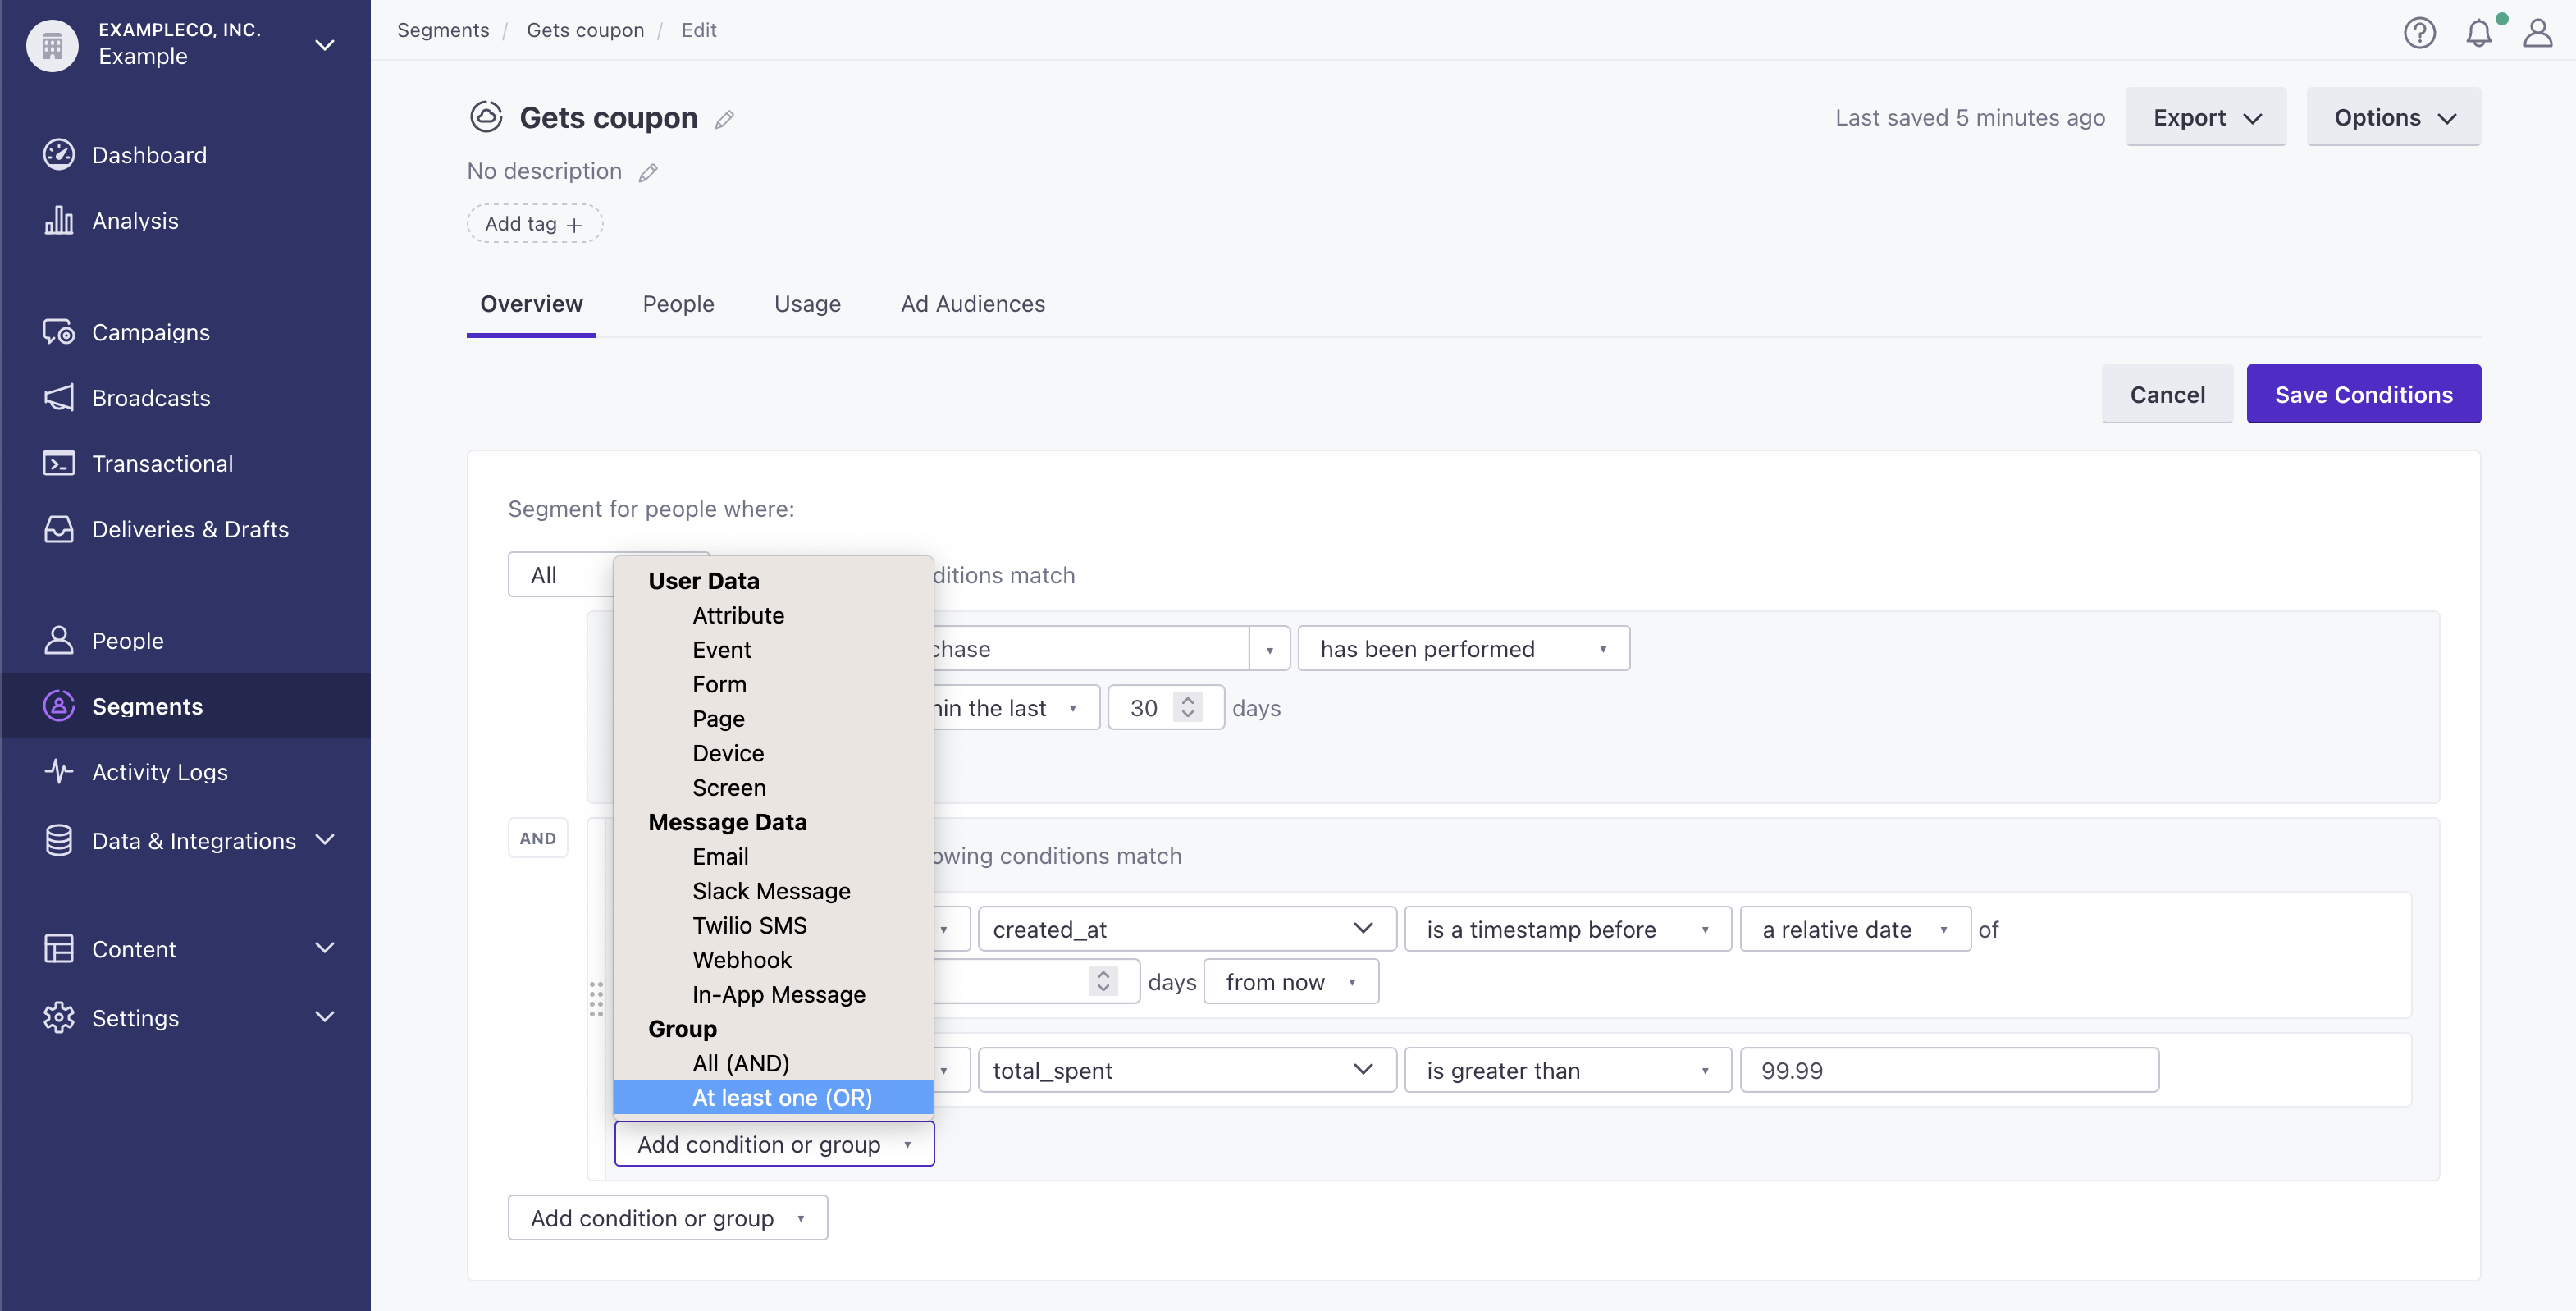Open the total_spent attribute dropdown
2576x1311 pixels.
1187,1070
